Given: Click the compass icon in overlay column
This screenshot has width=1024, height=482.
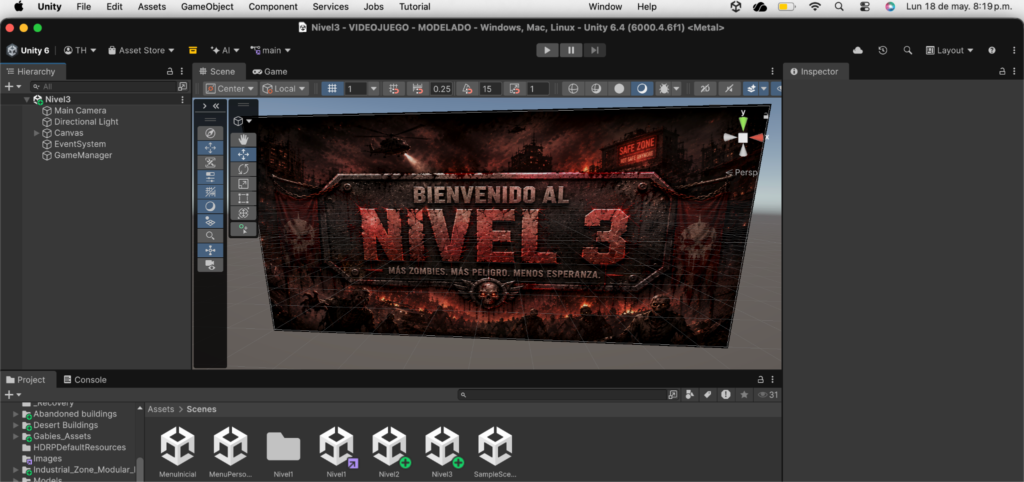Looking at the screenshot, I should [210, 133].
